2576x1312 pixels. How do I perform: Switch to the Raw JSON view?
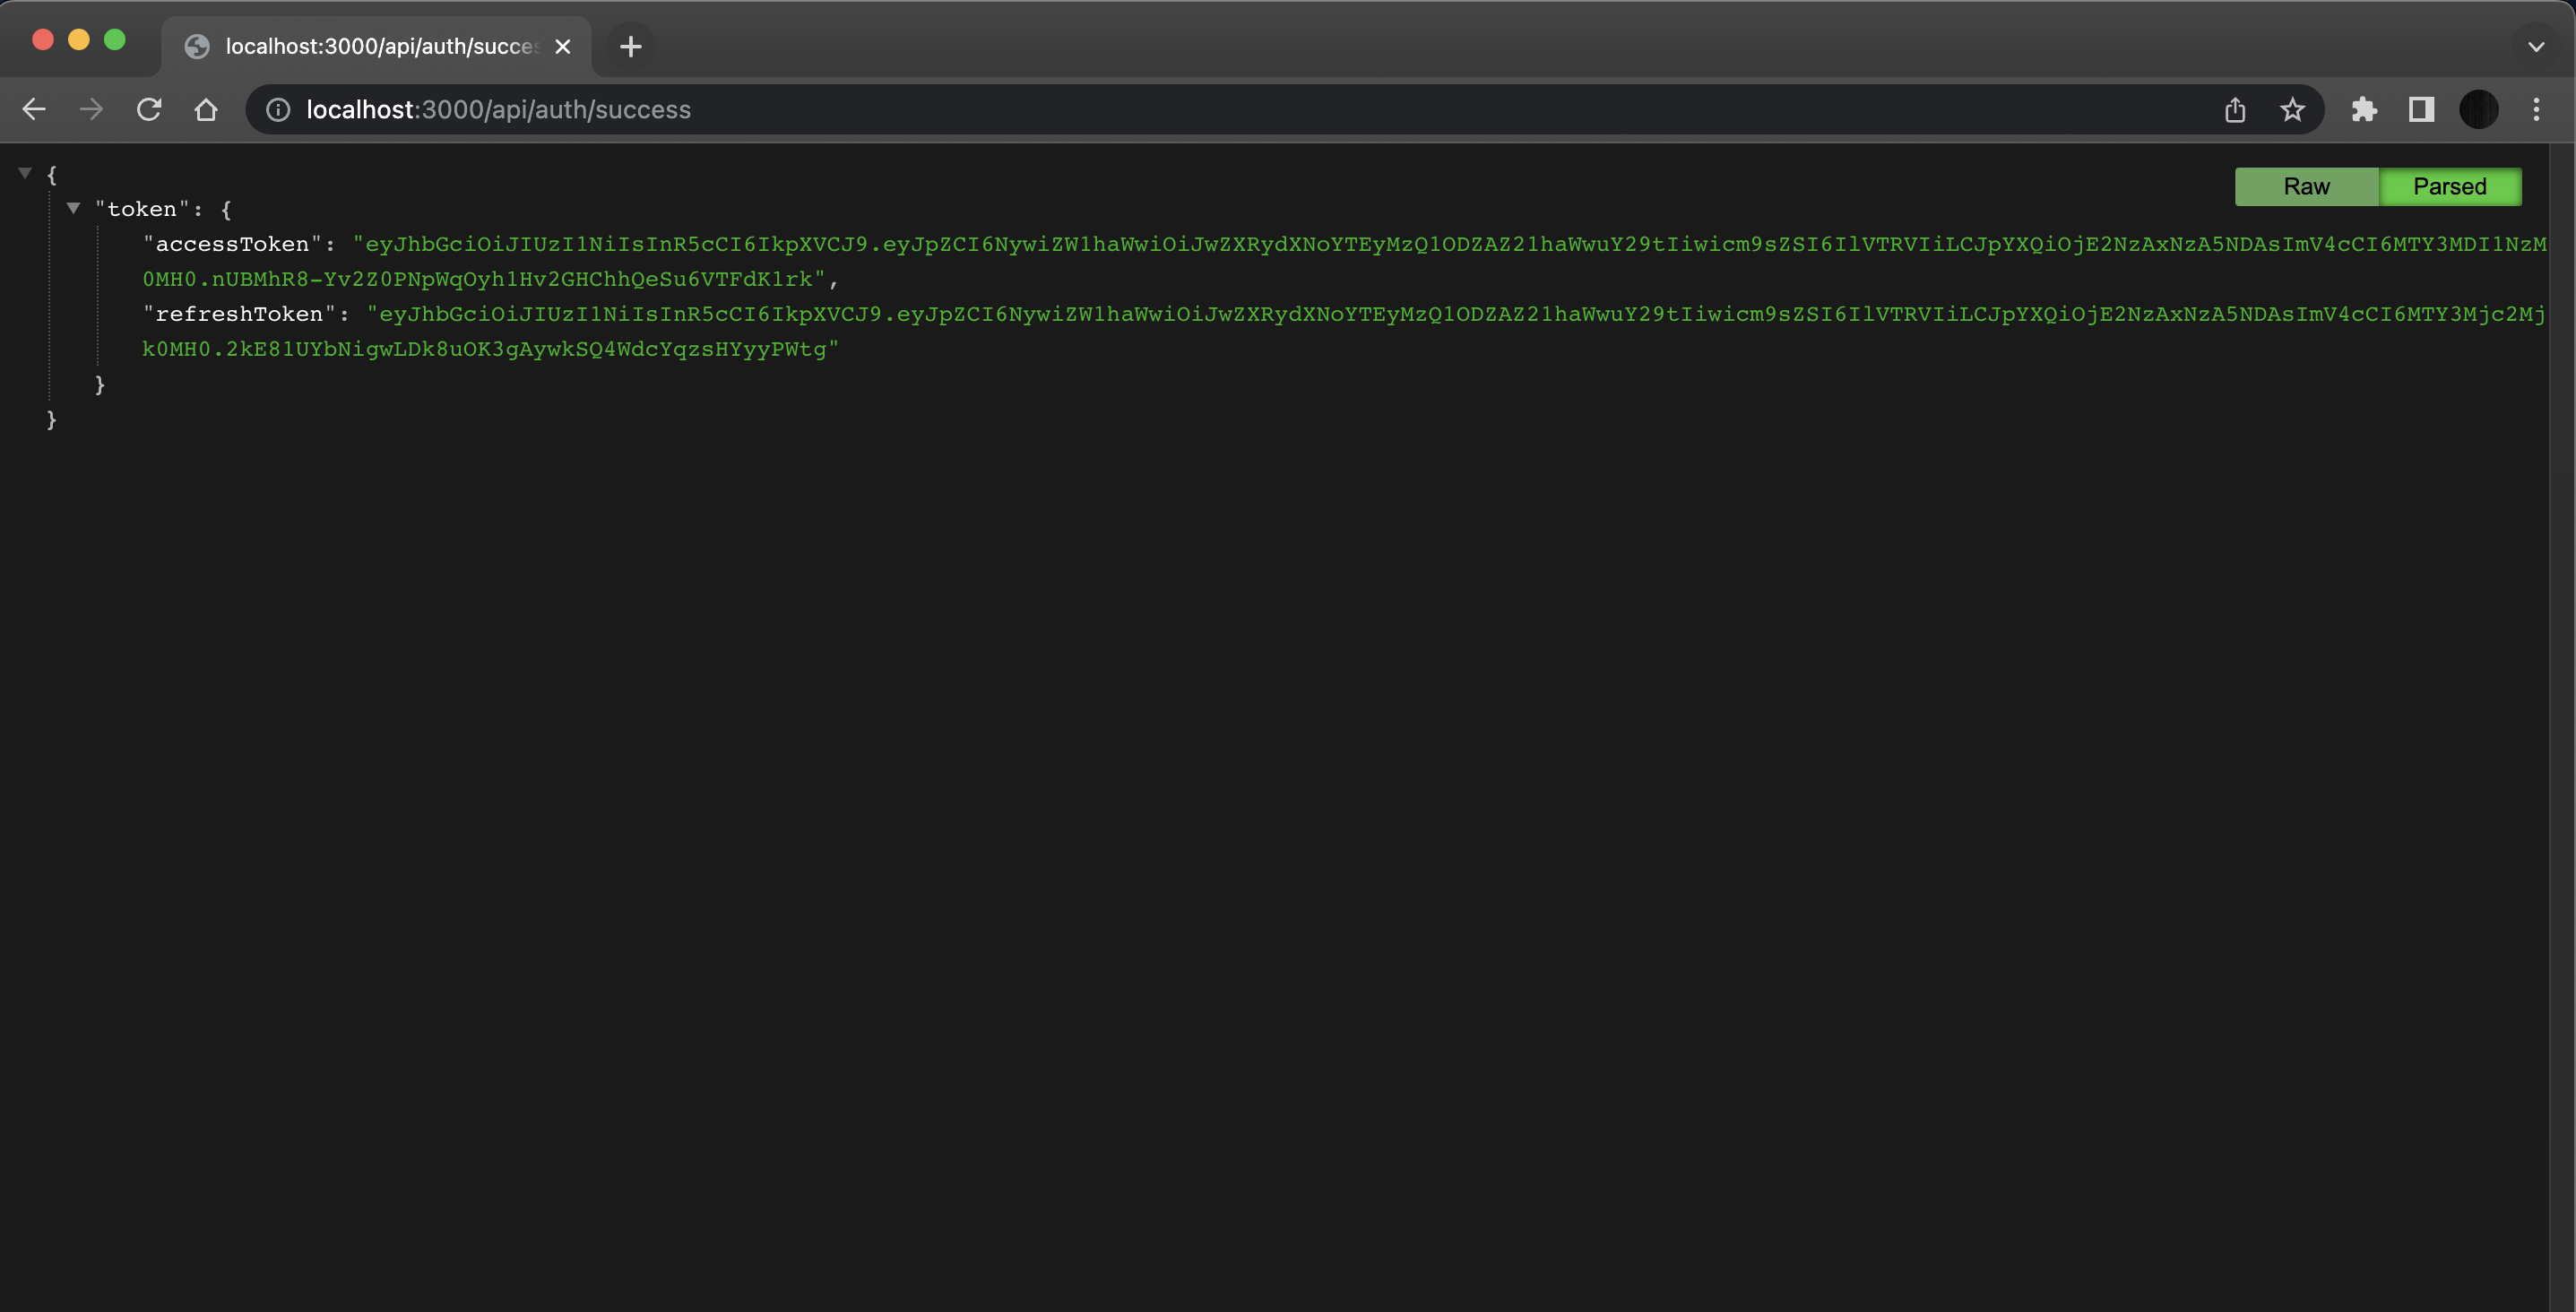(2306, 187)
